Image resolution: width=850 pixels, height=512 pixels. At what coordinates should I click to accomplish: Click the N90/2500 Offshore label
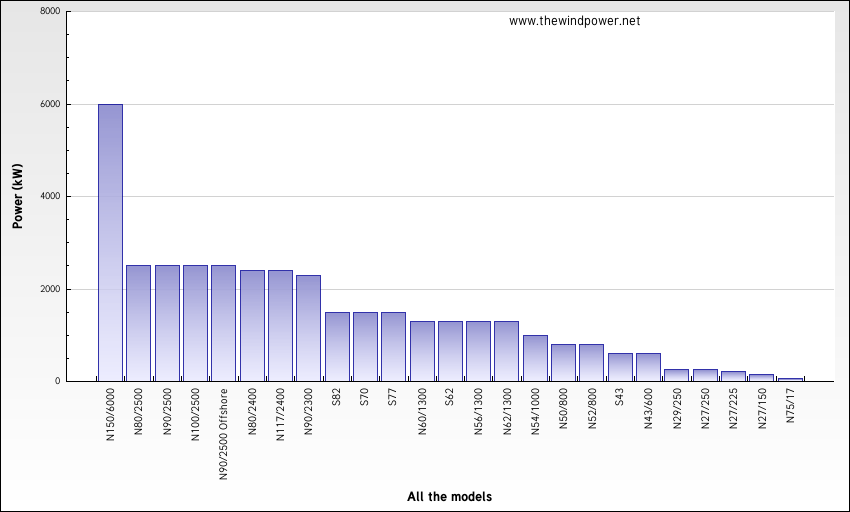click(x=223, y=434)
